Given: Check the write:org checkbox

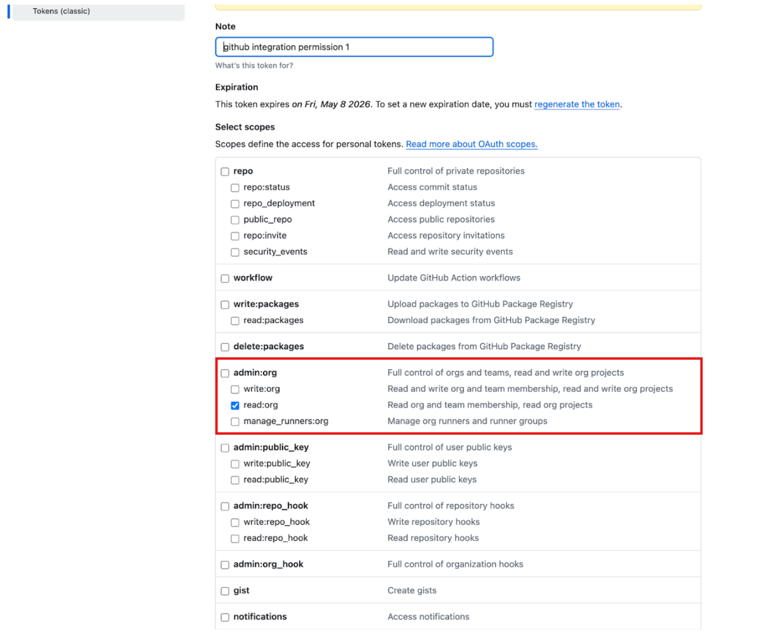Looking at the screenshot, I should (x=235, y=389).
